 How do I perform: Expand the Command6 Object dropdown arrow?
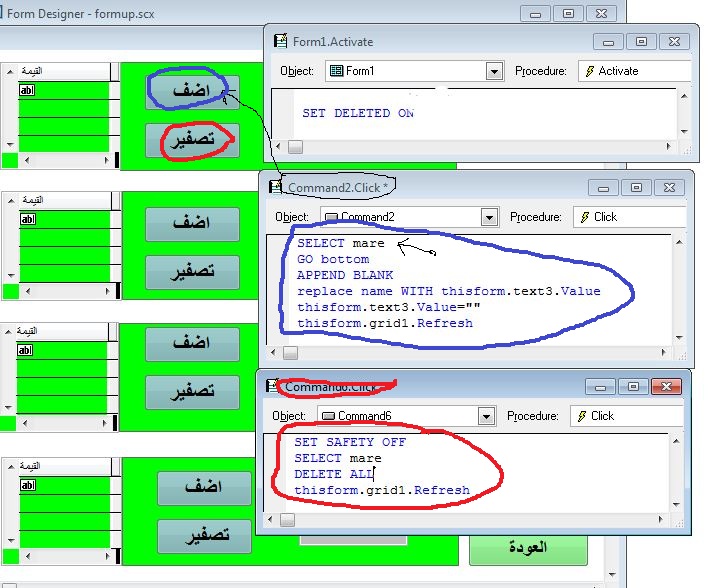pos(486,416)
